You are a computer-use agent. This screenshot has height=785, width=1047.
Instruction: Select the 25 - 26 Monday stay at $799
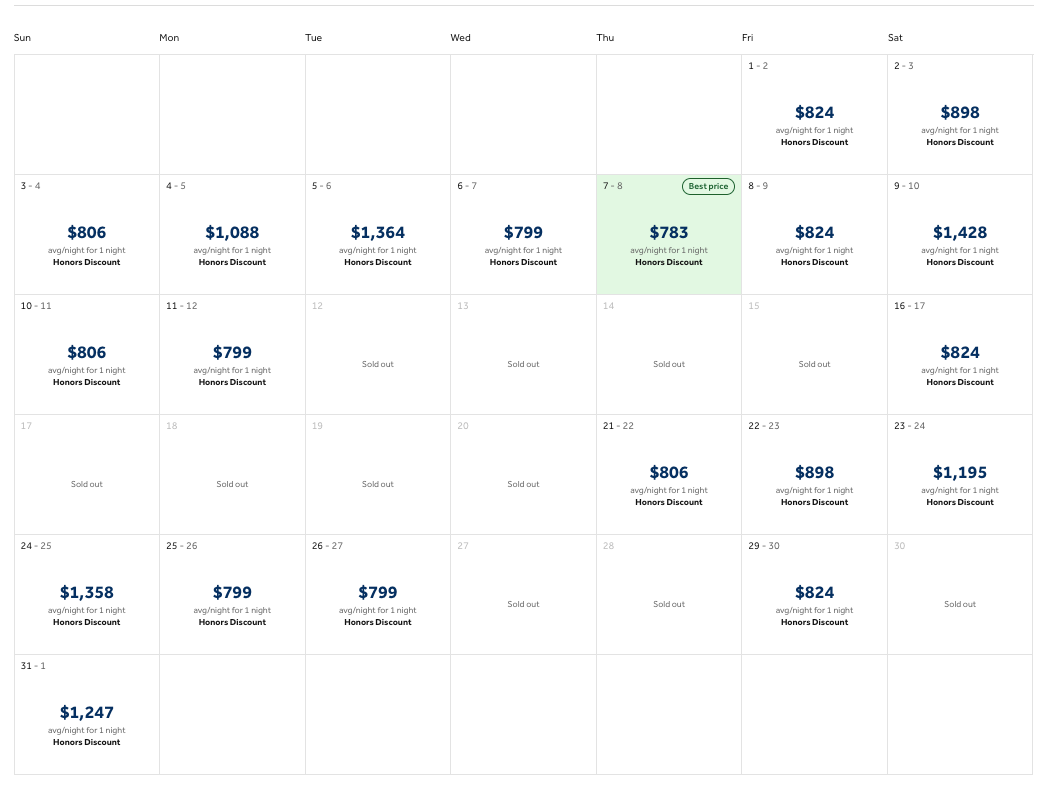click(x=232, y=594)
